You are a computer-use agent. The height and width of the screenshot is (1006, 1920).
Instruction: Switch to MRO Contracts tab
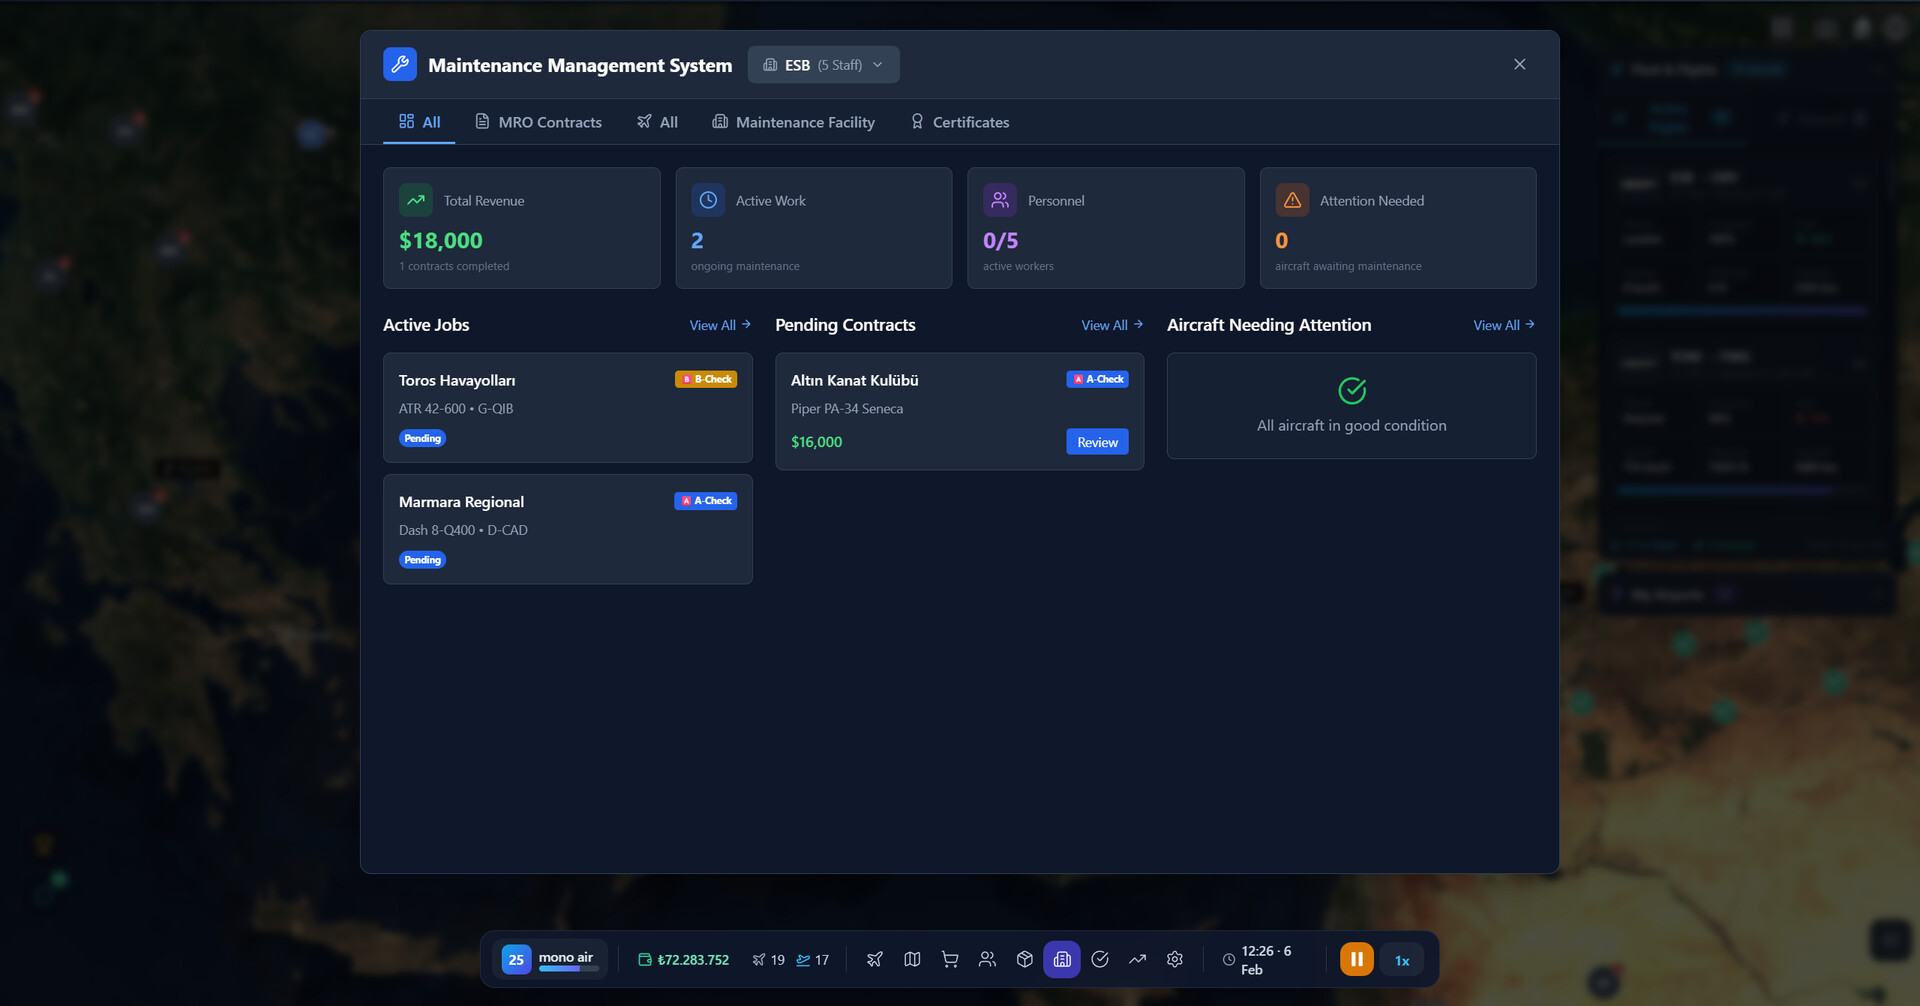click(x=538, y=122)
